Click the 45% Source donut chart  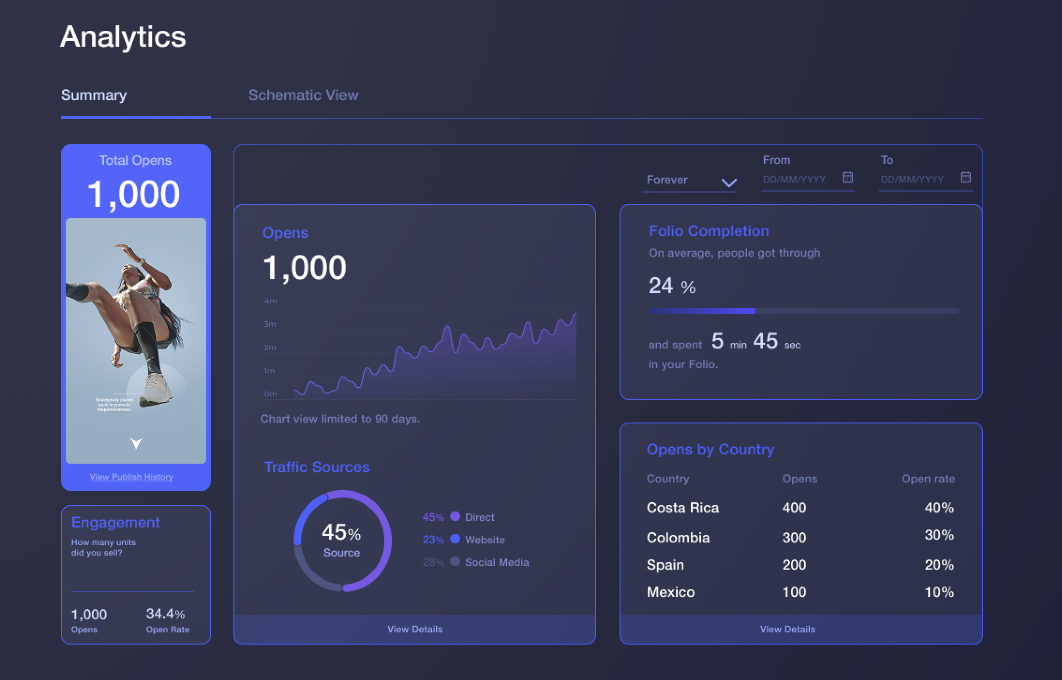tap(342, 541)
